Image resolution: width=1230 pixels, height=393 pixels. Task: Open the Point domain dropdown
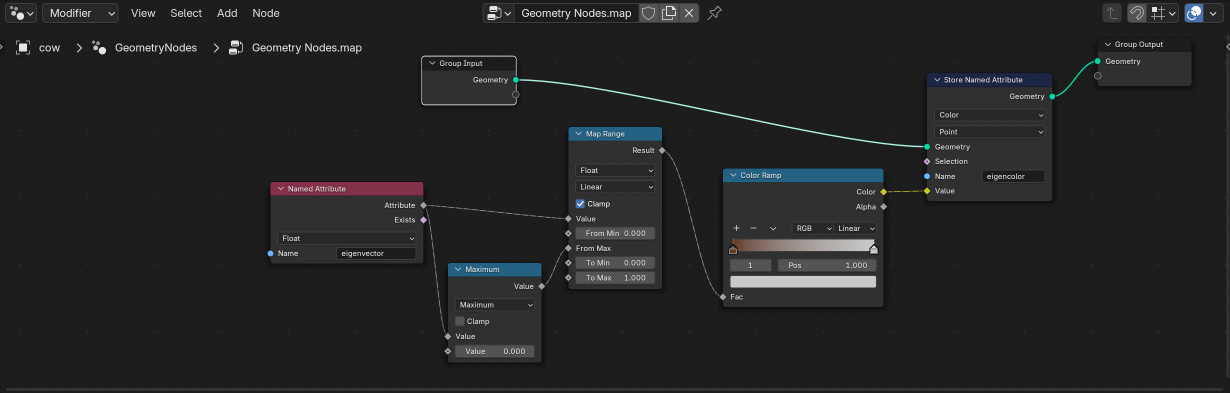click(990, 131)
